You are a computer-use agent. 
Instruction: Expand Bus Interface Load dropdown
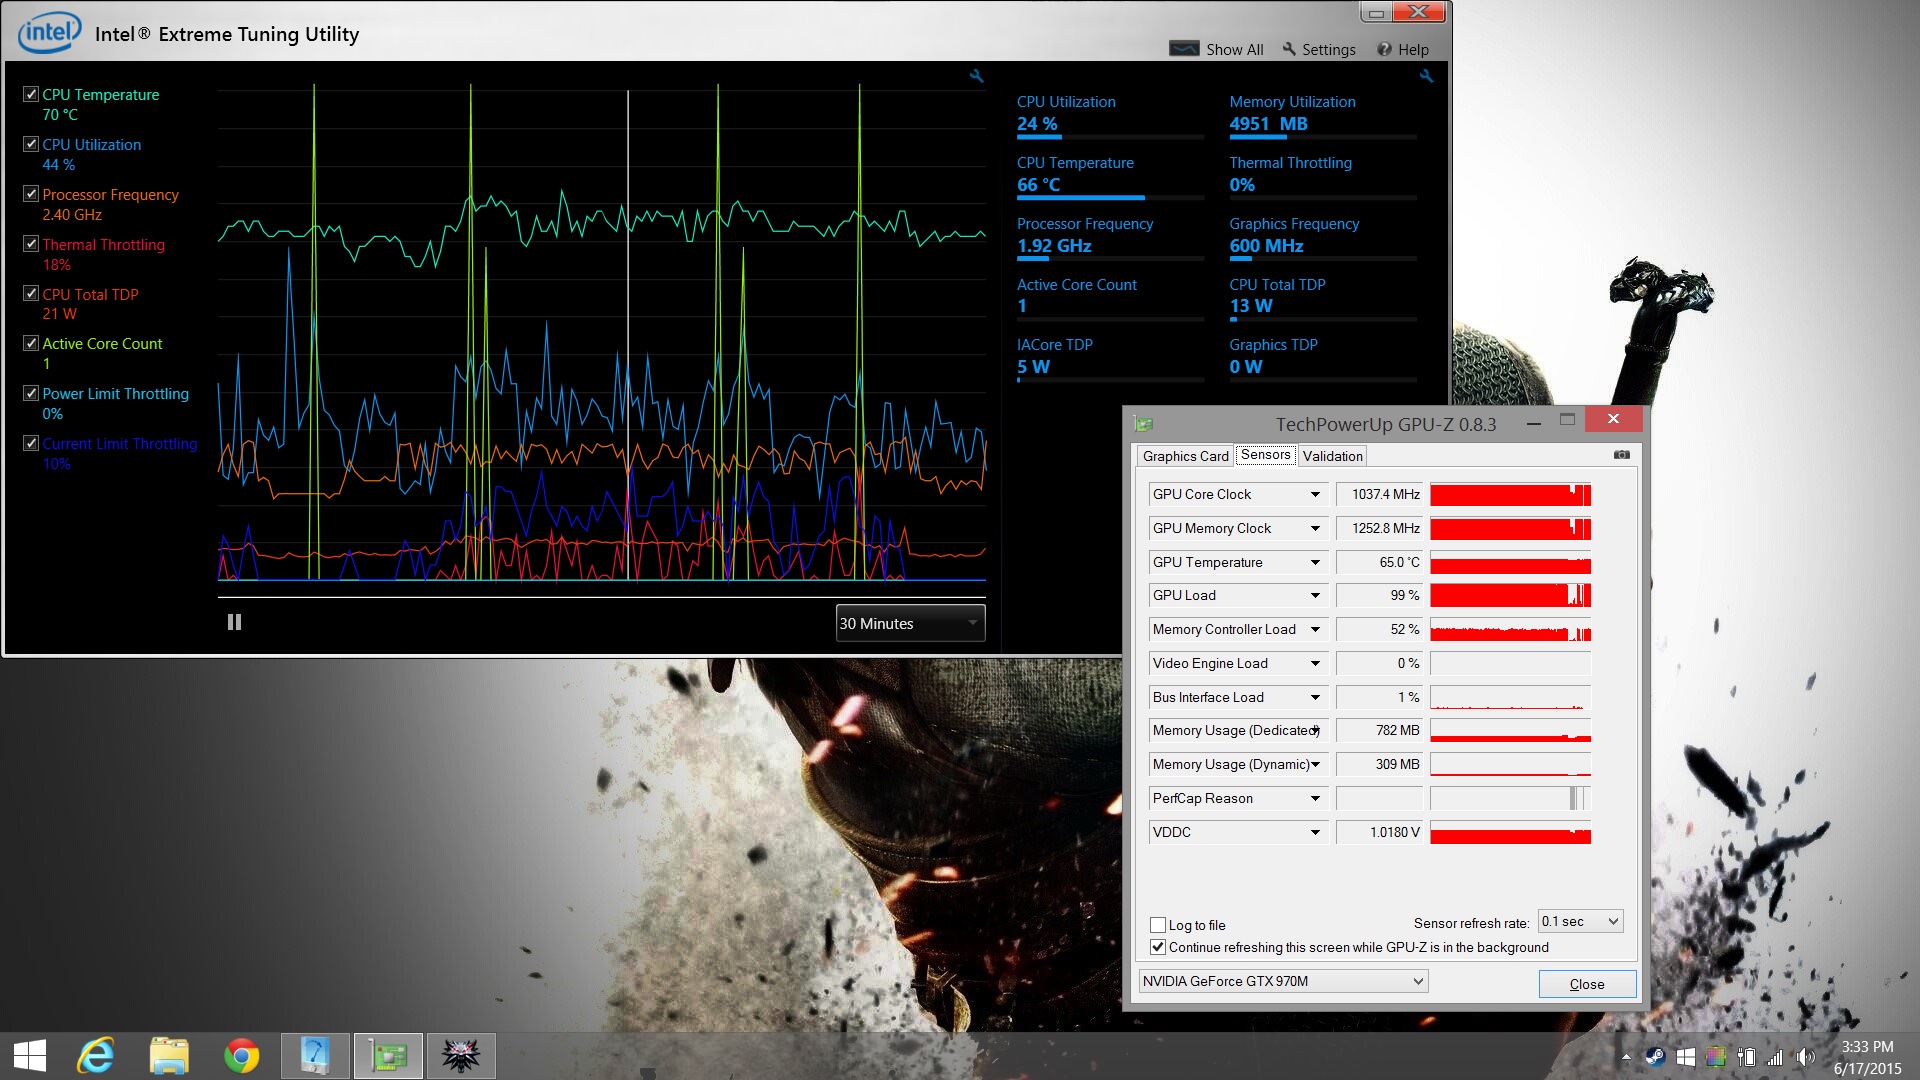pos(1315,697)
